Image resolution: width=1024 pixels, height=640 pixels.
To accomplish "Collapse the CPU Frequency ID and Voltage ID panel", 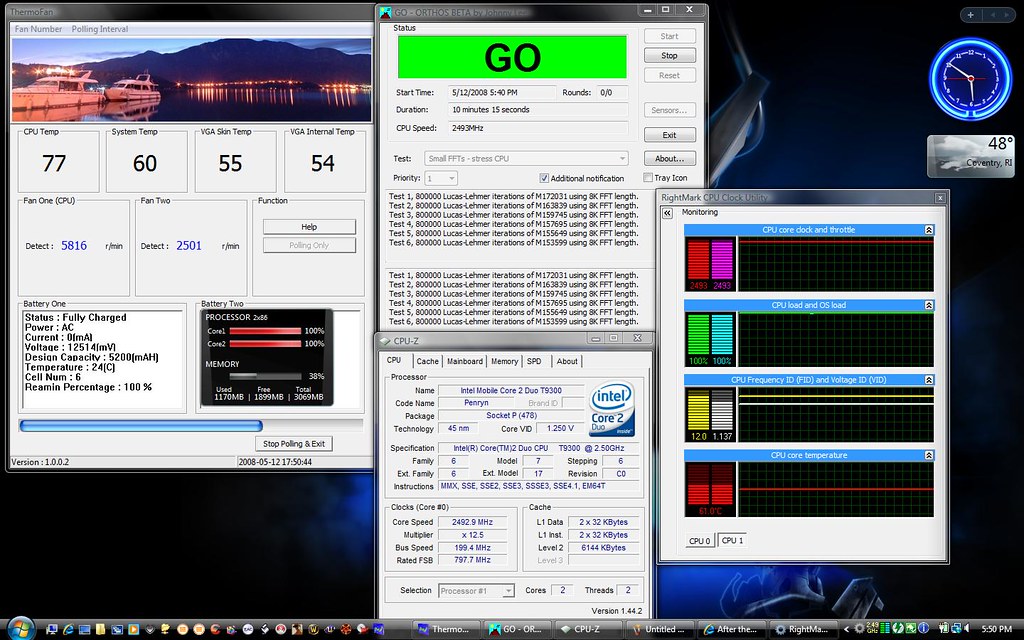I will 929,380.
